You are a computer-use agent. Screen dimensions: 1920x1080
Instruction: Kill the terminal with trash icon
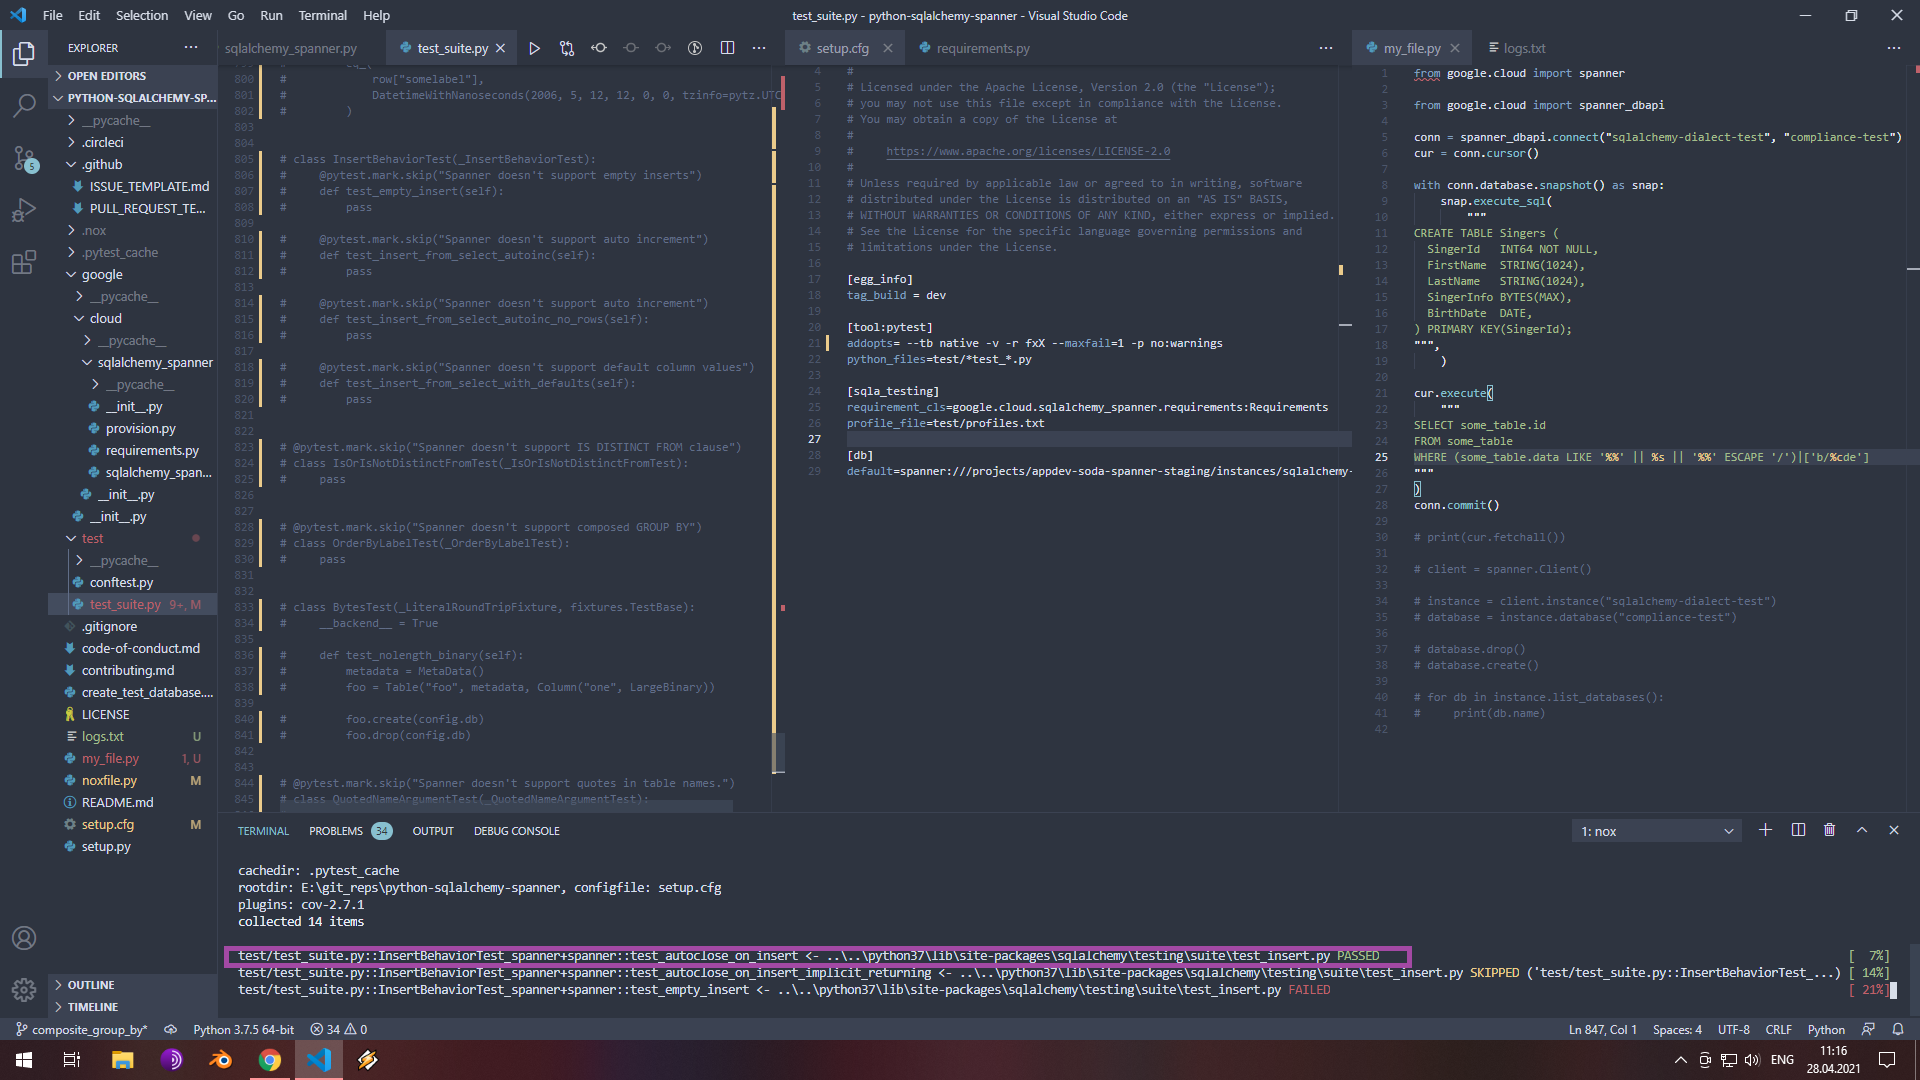1829,830
